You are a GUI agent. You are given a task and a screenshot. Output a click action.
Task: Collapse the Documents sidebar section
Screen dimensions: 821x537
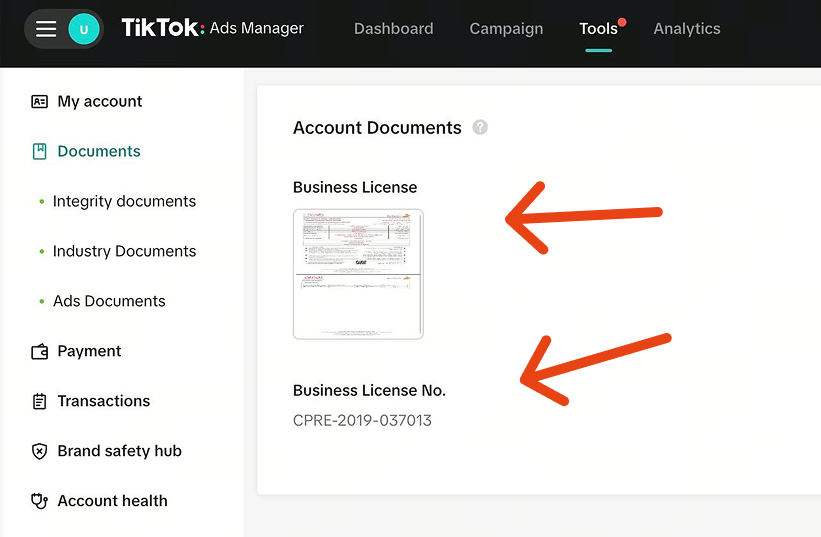(x=98, y=151)
